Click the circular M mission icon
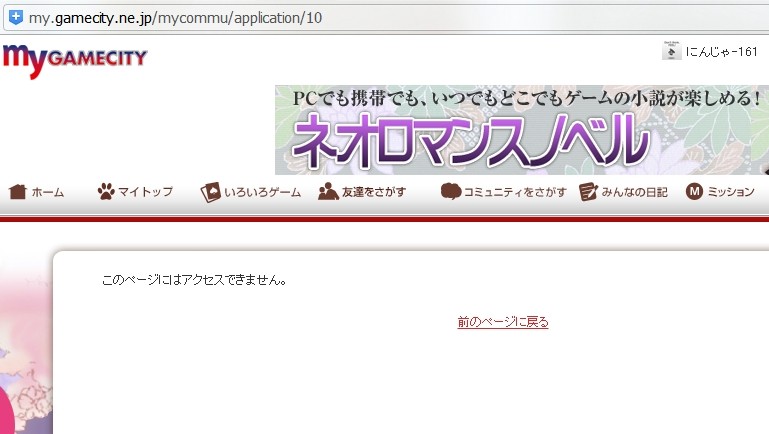 click(x=694, y=192)
